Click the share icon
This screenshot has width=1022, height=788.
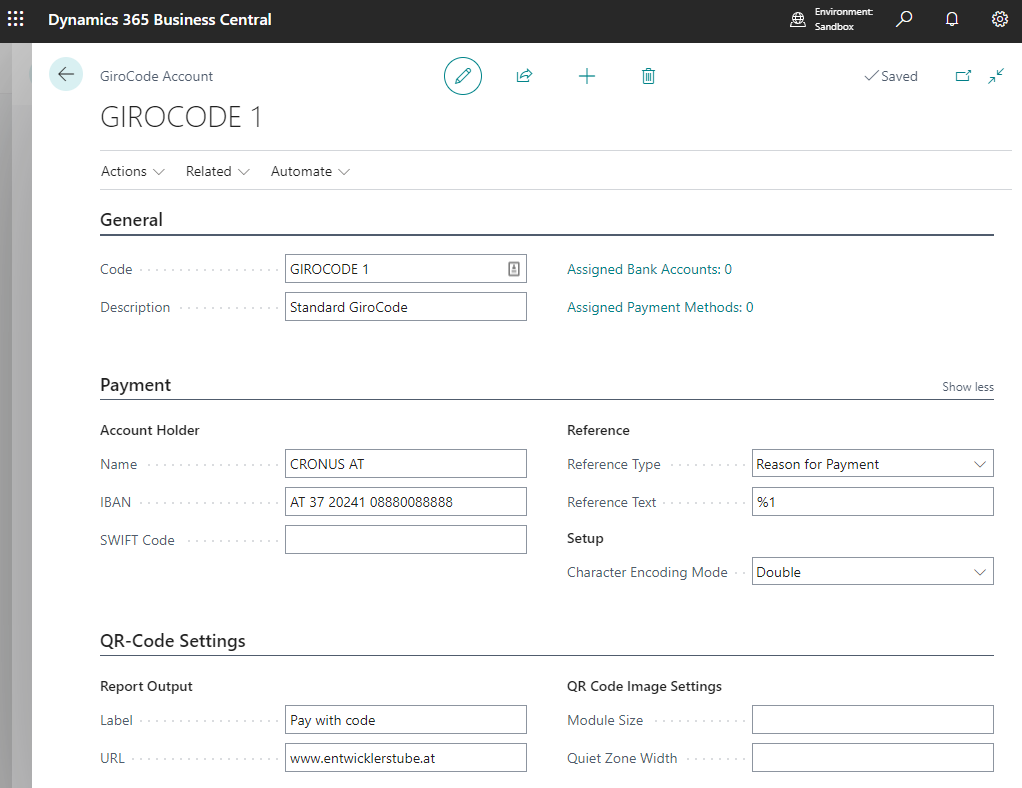(524, 76)
